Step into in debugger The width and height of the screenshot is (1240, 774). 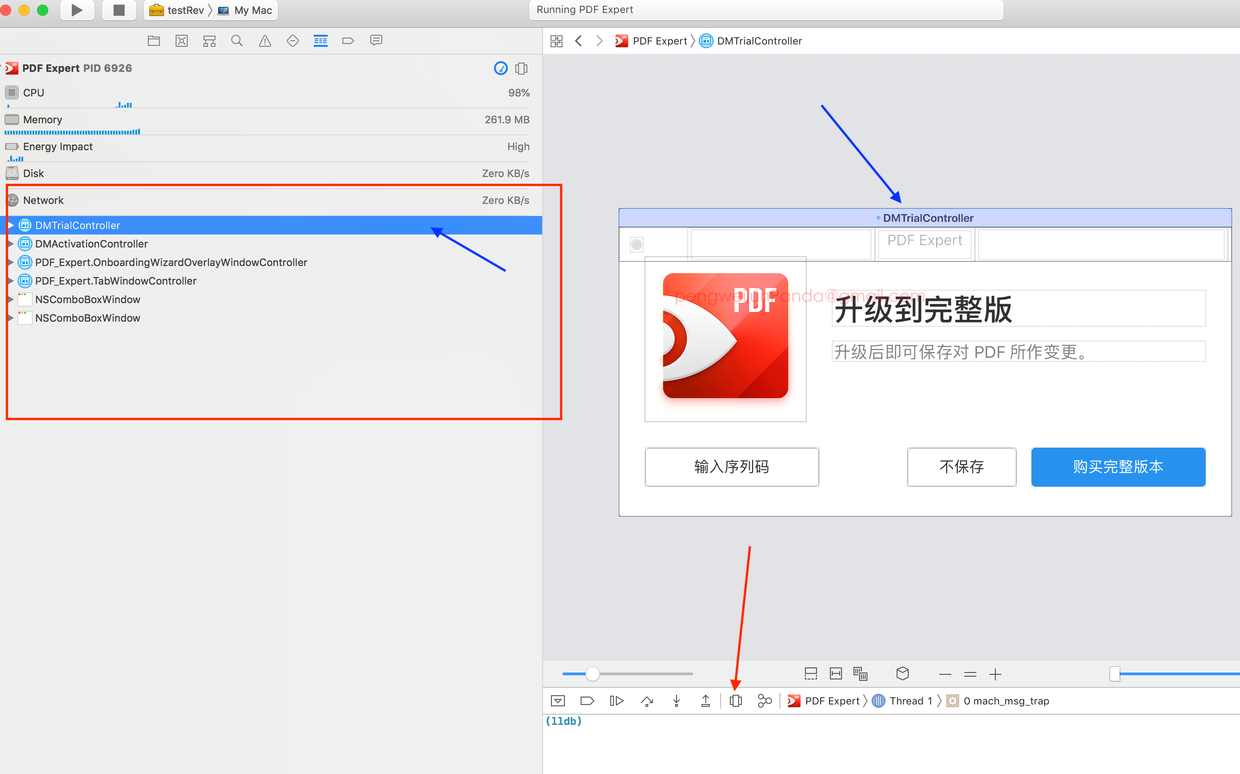[676, 701]
